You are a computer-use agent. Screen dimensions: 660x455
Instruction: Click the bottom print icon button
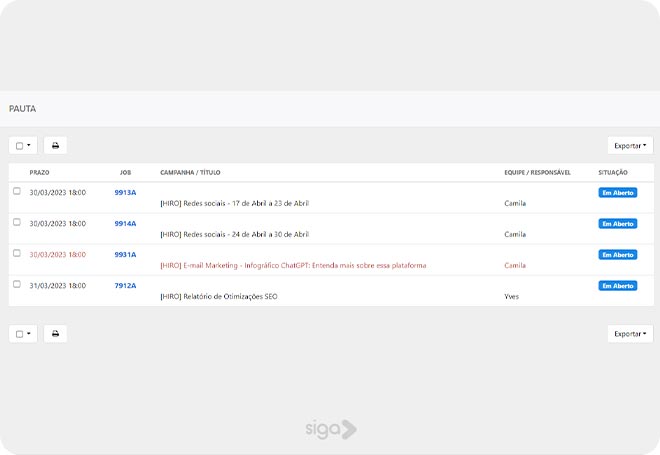pyautogui.click(x=55, y=333)
